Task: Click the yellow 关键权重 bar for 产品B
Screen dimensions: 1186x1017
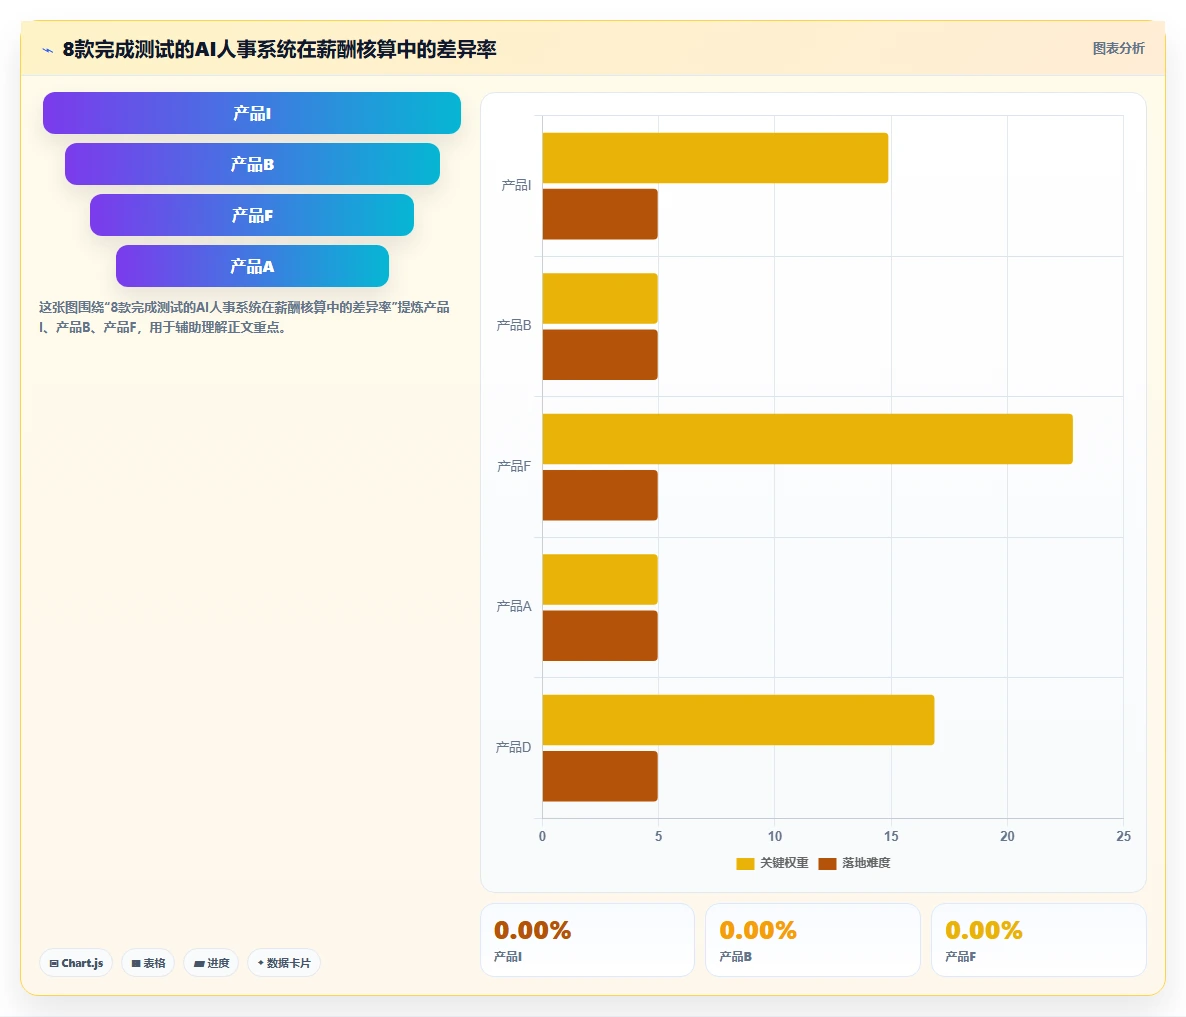Action: pos(600,298)
